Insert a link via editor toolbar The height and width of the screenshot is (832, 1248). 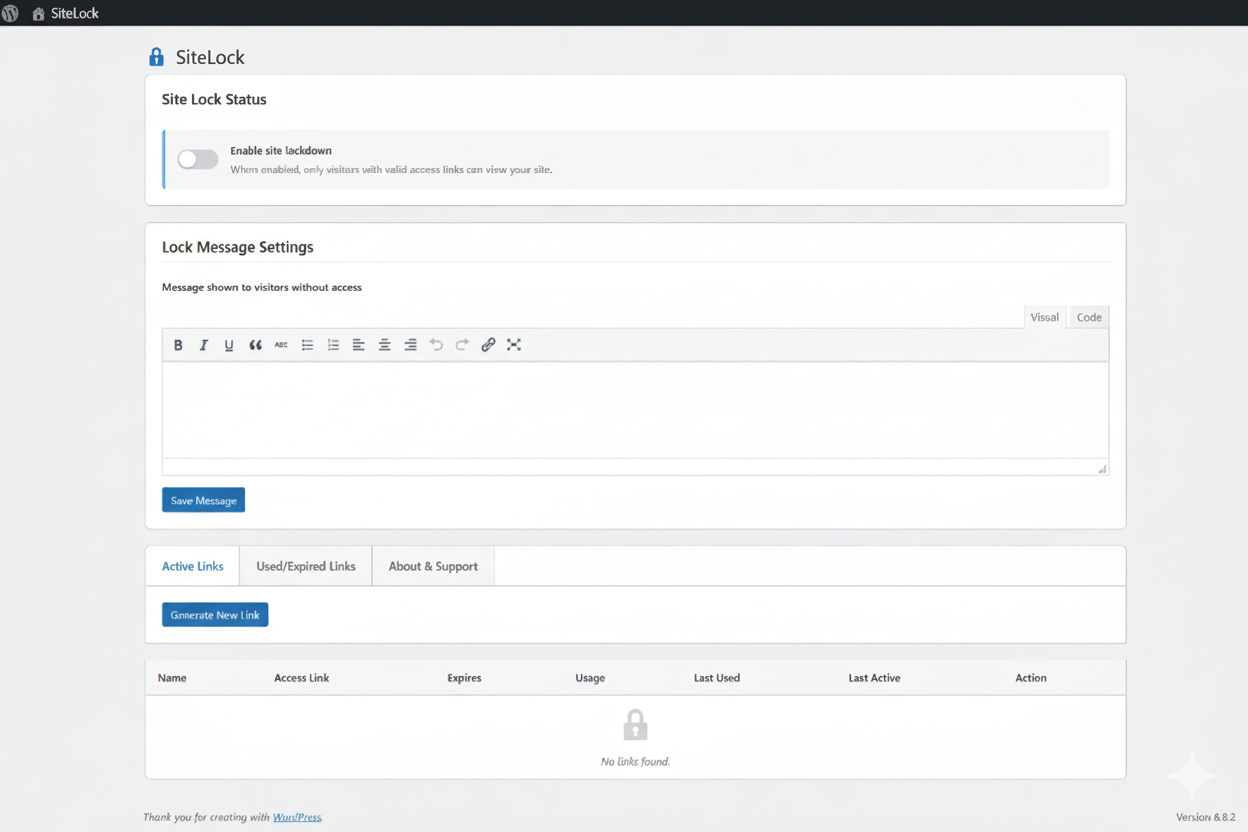point(488,345)
